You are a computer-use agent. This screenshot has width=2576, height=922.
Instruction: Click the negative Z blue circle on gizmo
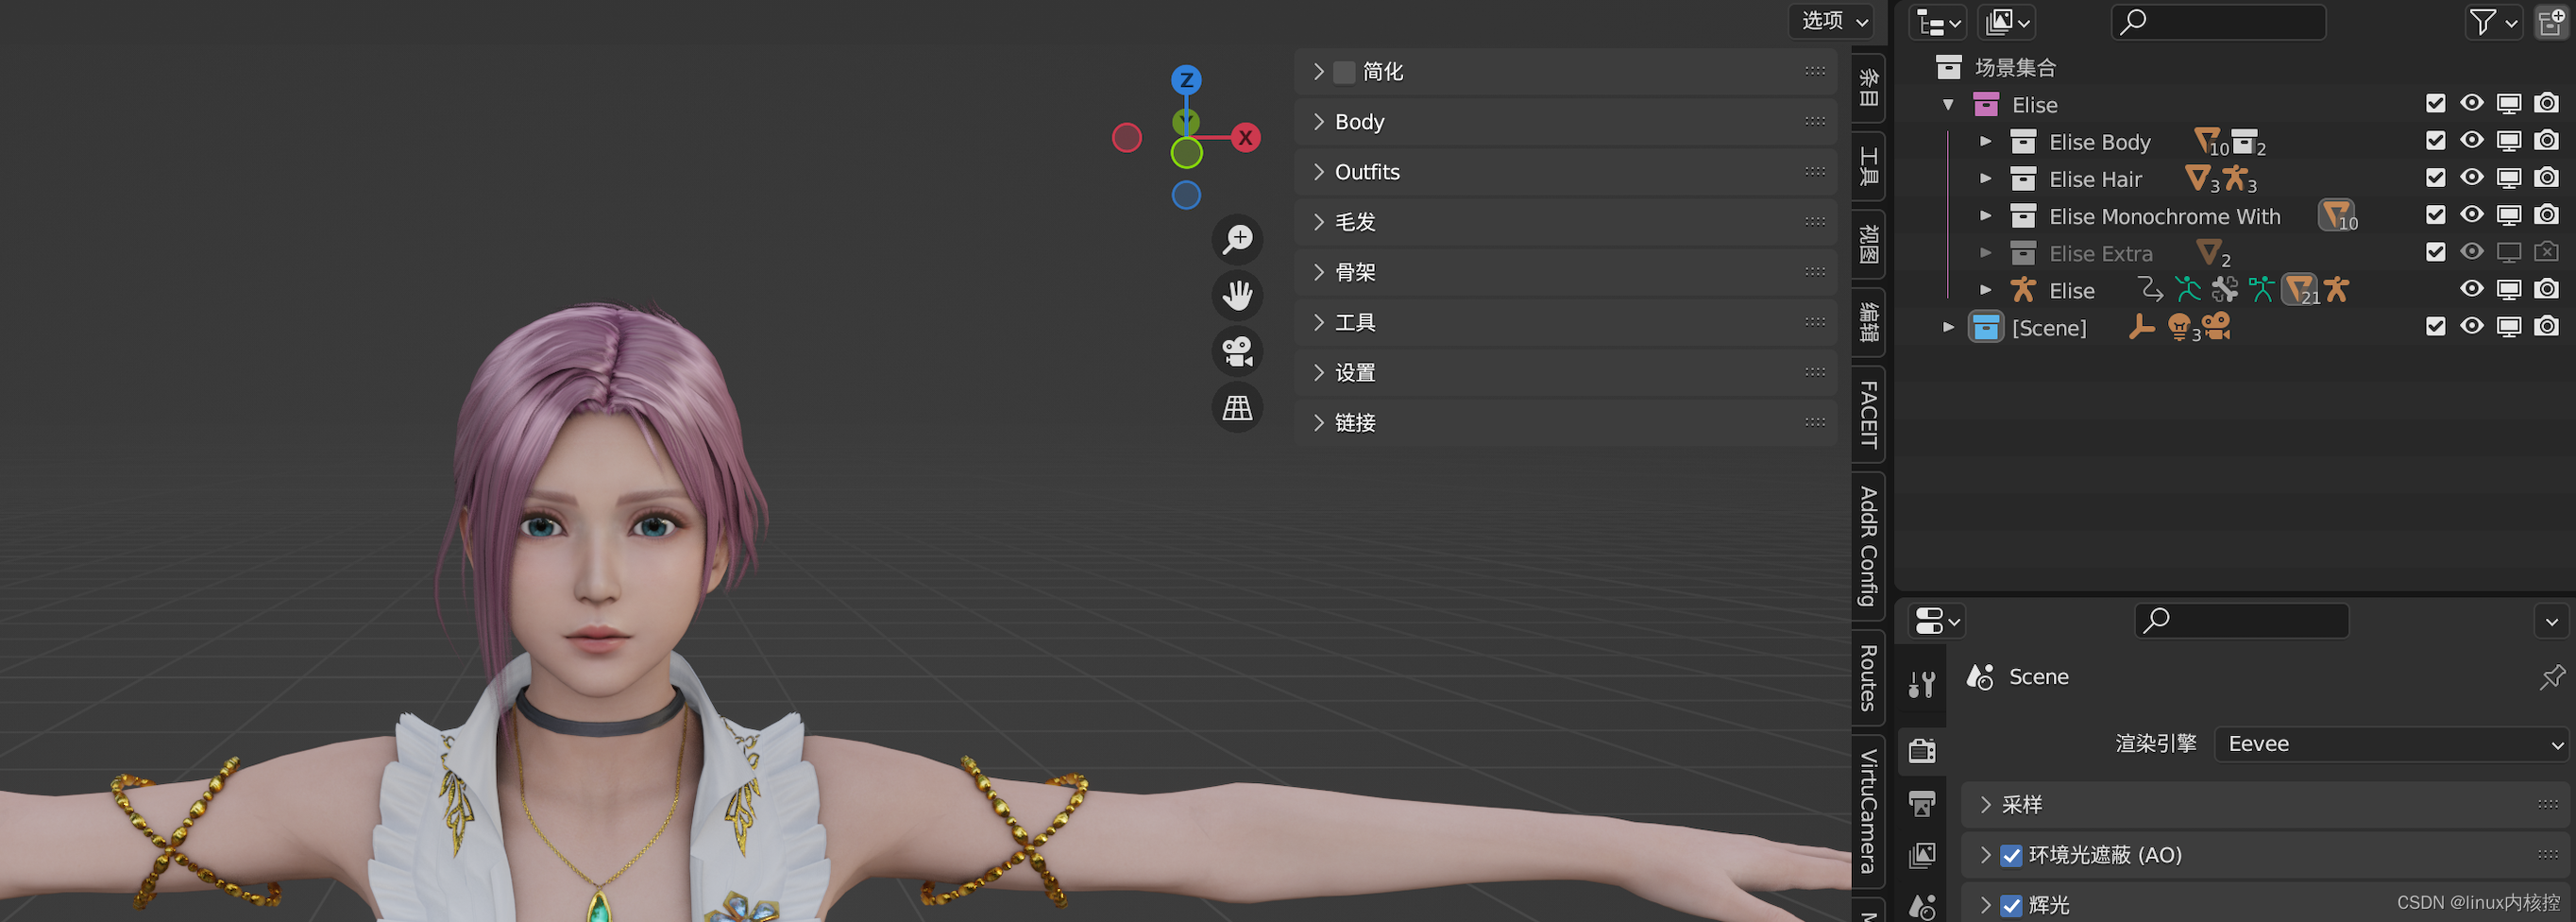point(1186,195)
